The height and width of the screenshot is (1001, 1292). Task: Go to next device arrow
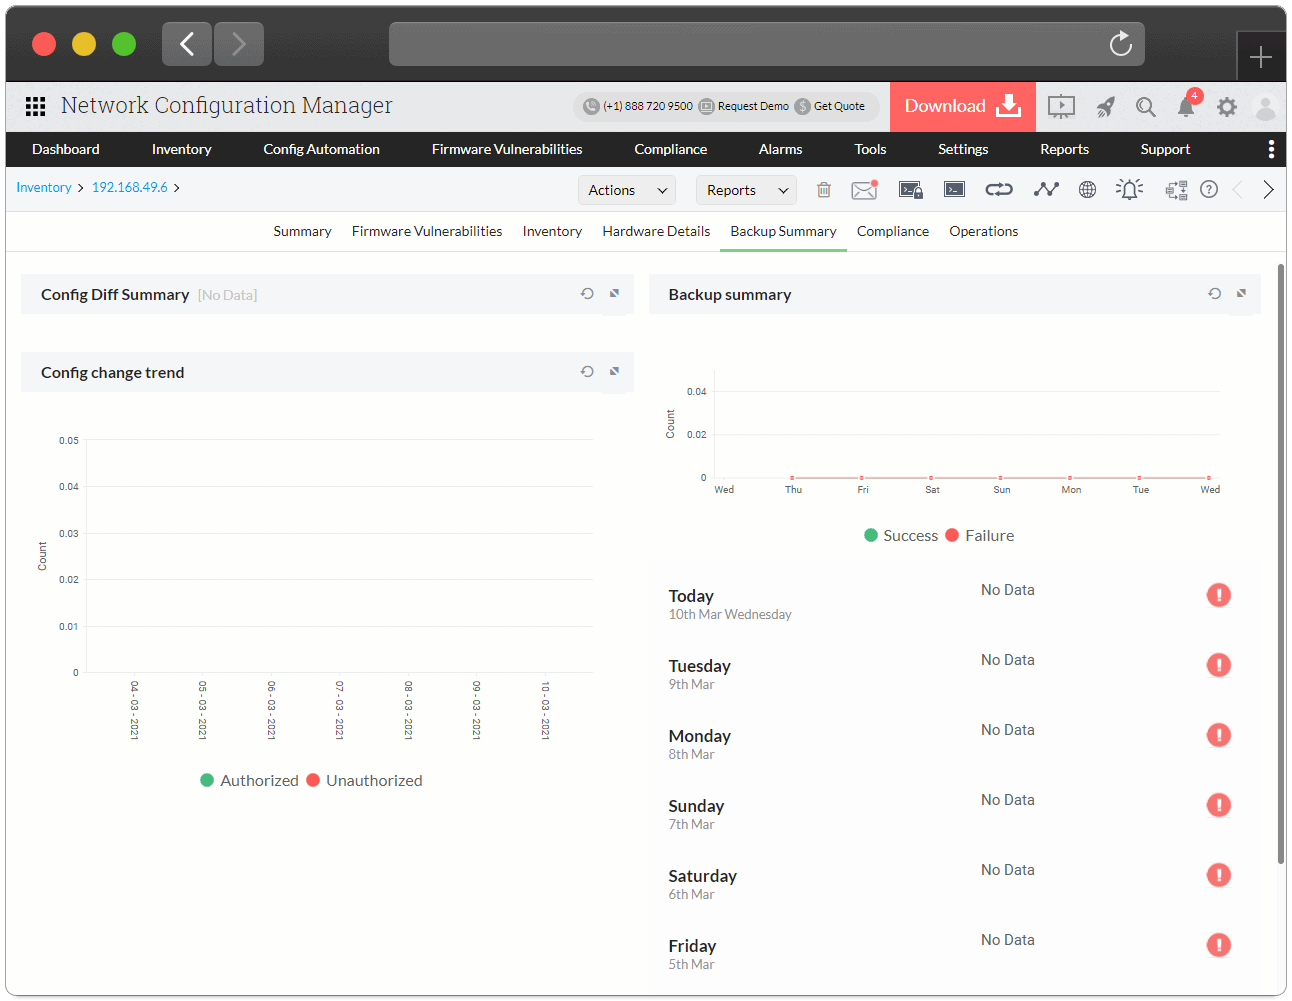pos(1268,189)
